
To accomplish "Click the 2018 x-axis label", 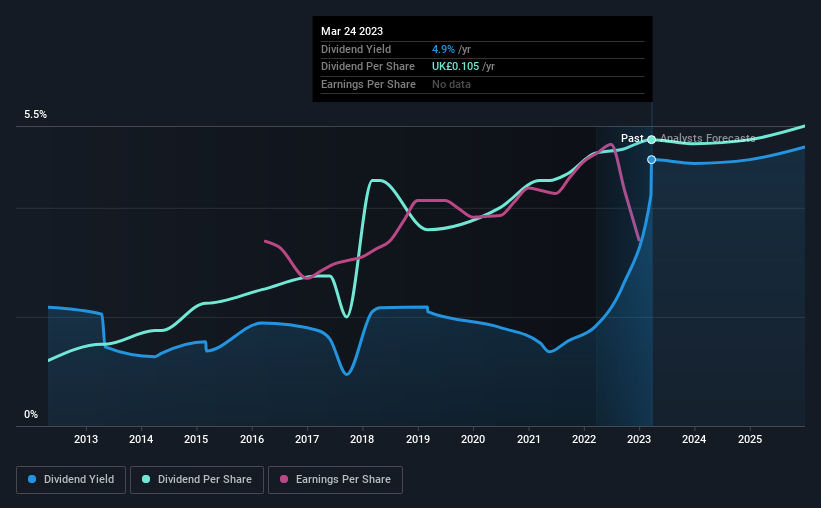I will 362,439.
